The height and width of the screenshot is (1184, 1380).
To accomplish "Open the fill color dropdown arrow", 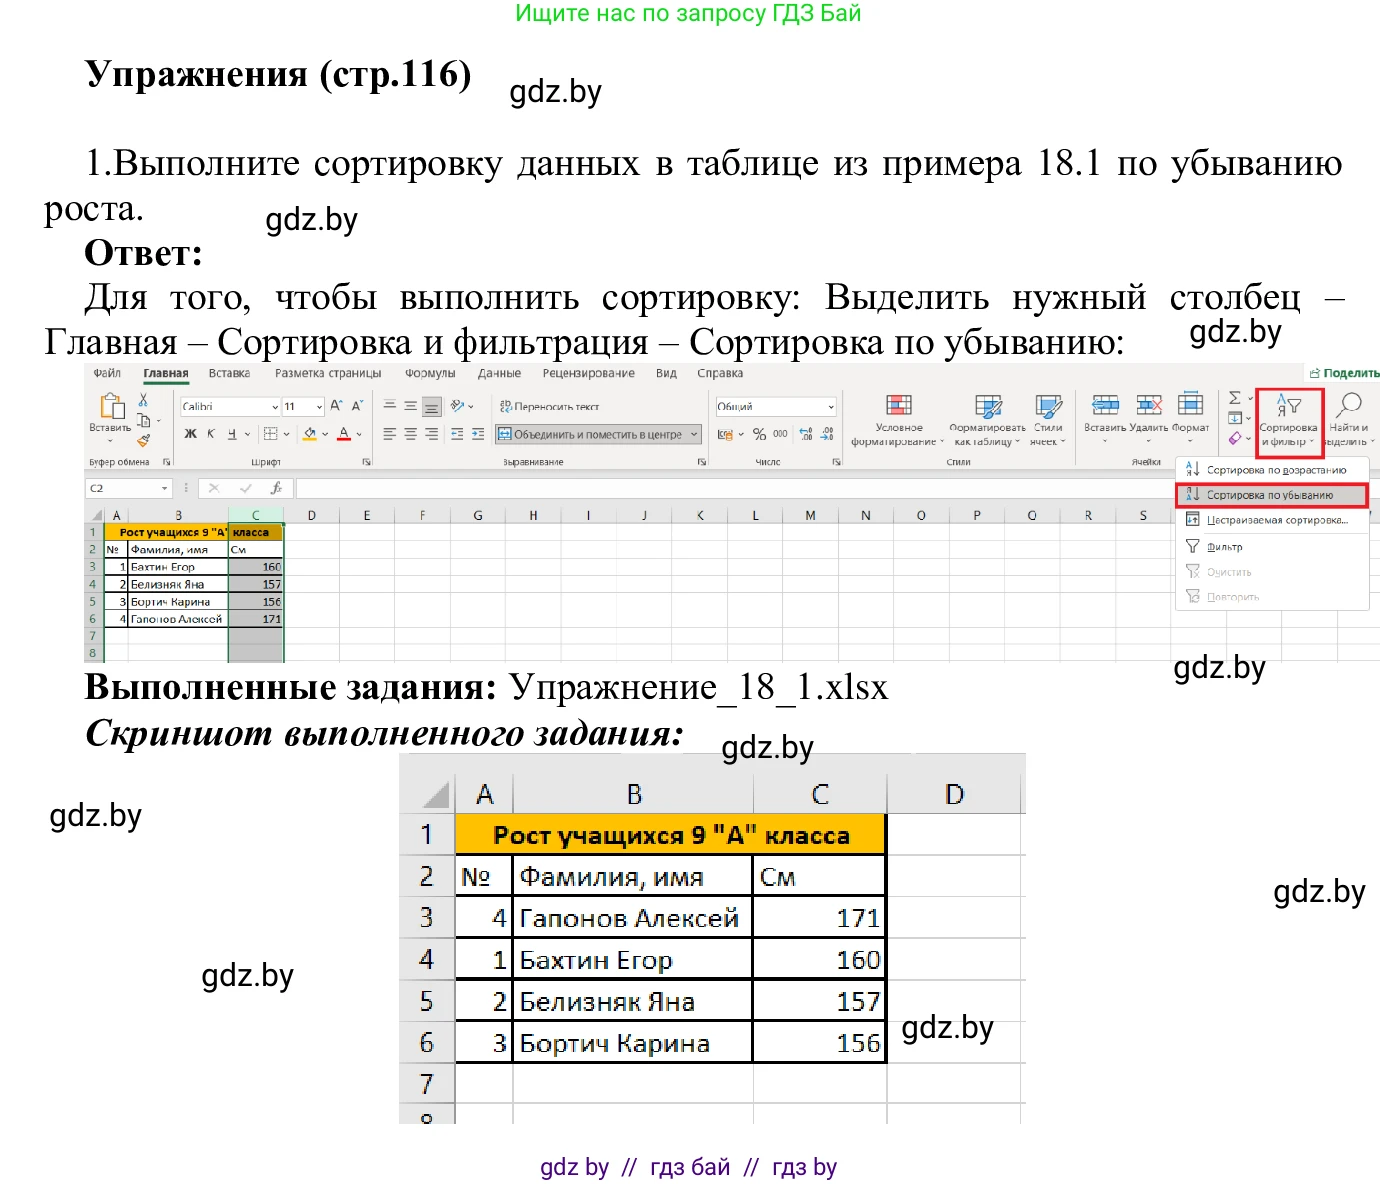I will click(x=325, y=434).
